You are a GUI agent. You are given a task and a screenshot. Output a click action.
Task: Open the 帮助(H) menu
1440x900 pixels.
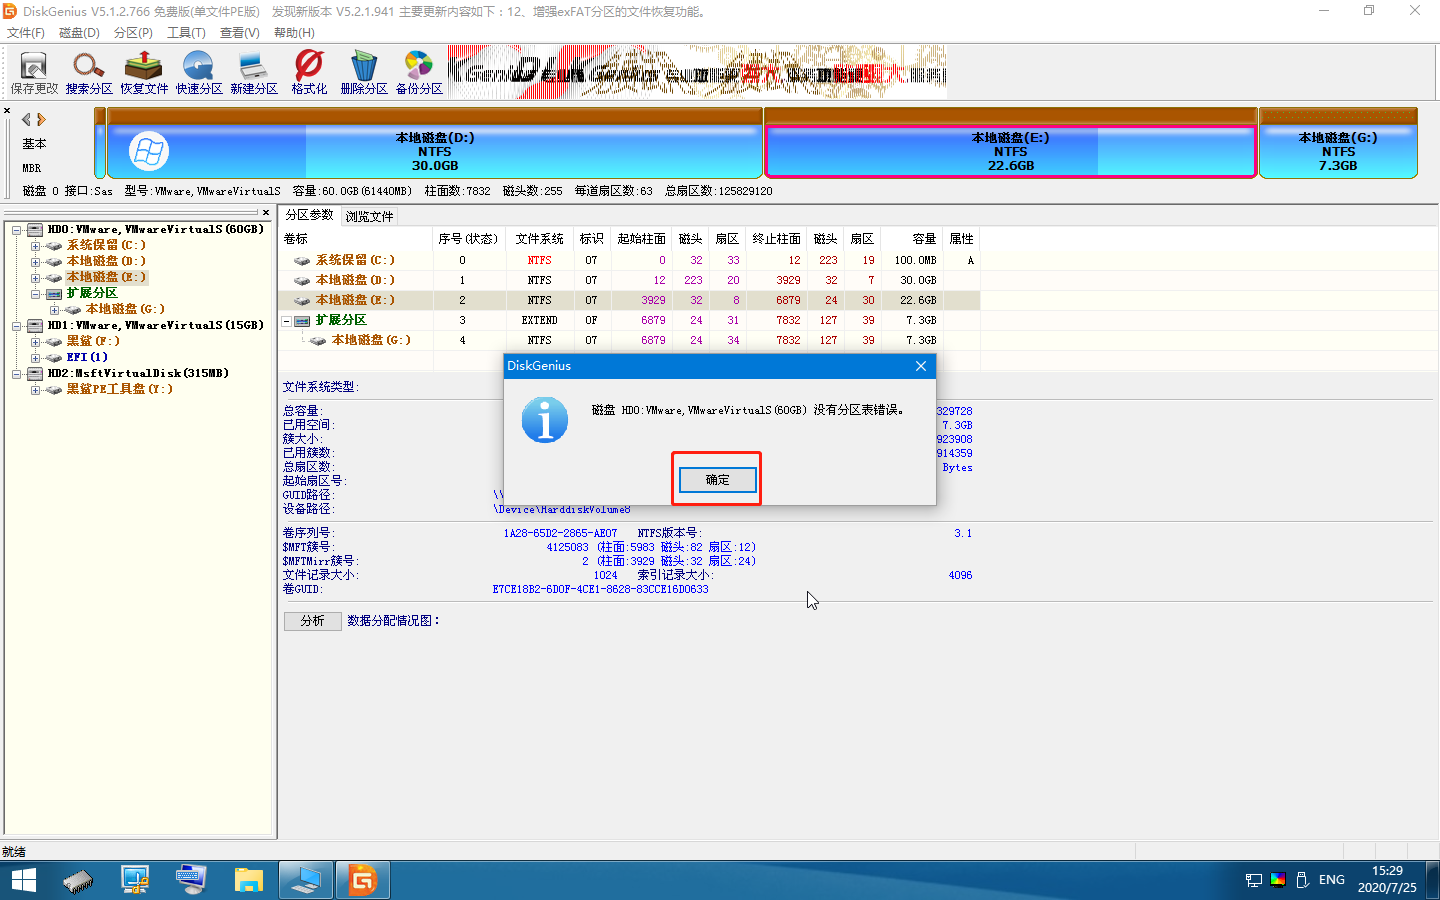coord(294,33)
